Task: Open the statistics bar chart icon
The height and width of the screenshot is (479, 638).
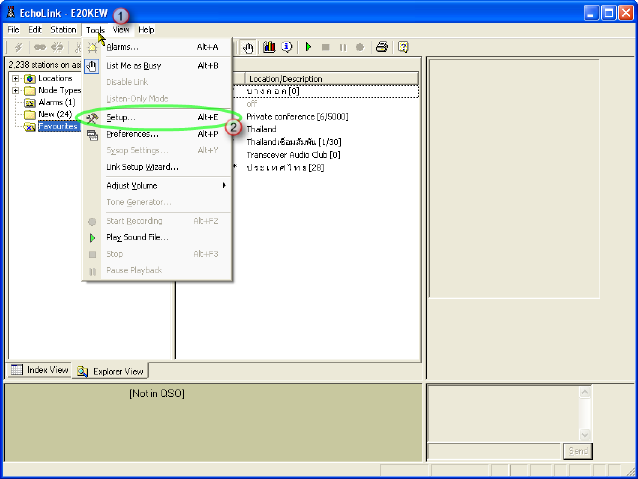Action: pyautogui.click(x=269, y=47)
